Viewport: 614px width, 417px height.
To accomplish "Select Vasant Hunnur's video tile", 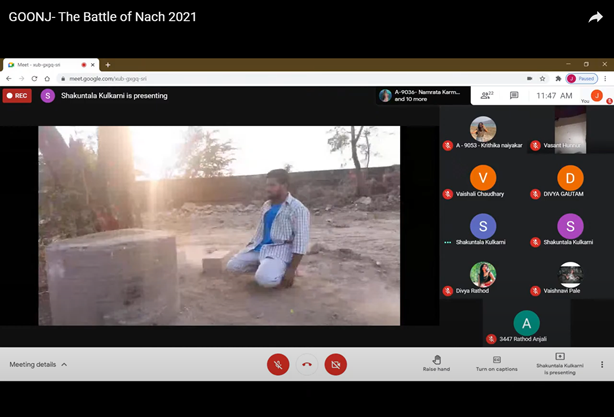I will (571, 130).
